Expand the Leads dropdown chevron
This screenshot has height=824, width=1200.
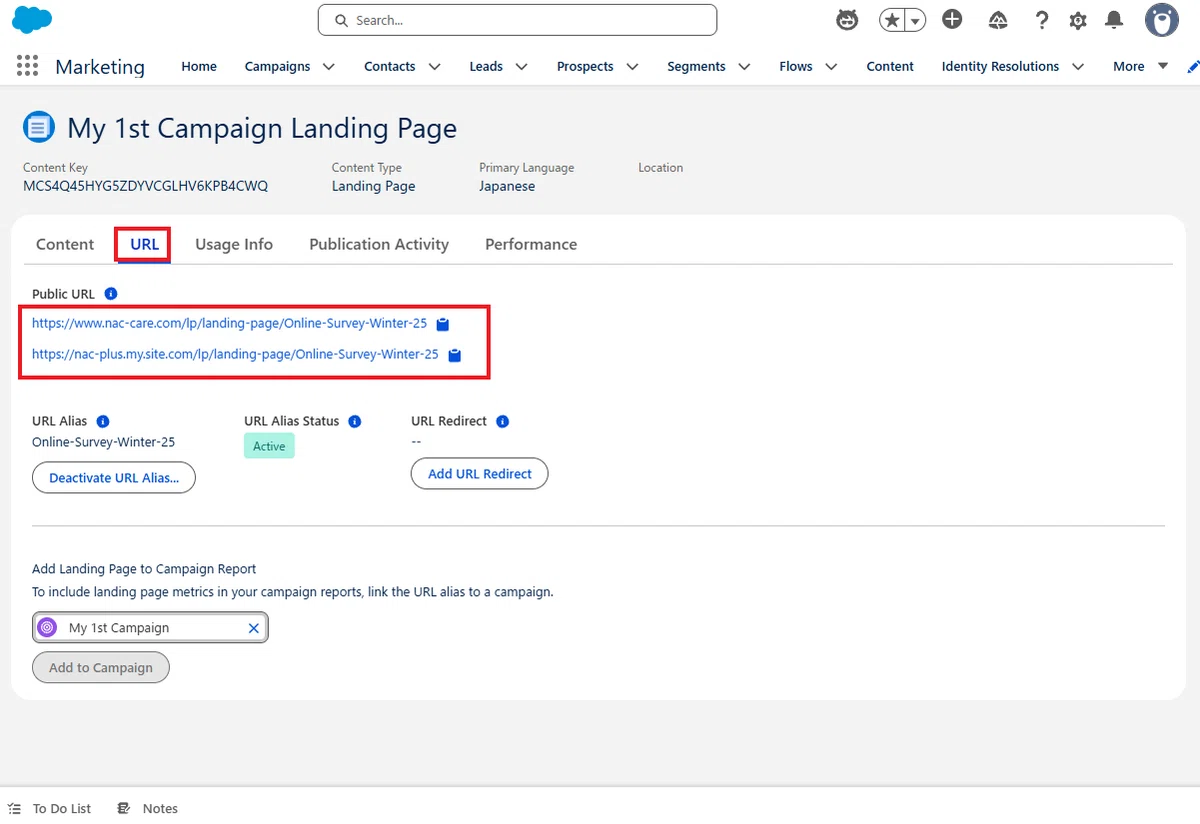click(522, 66)
